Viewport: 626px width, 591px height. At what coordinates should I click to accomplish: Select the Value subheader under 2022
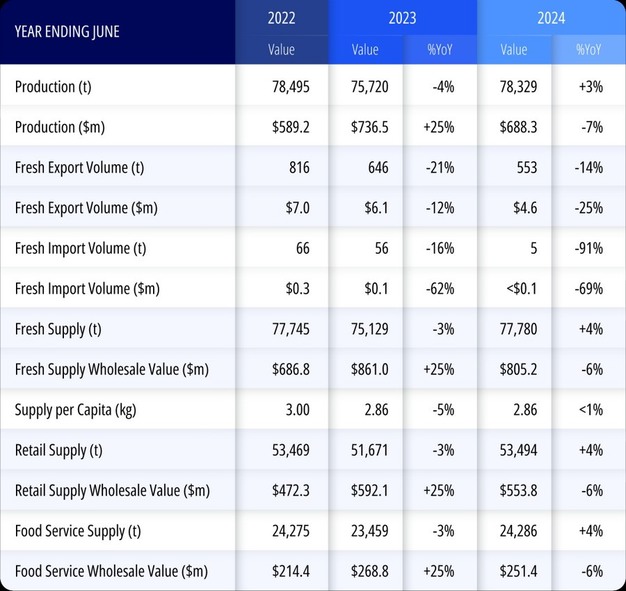(281, 50)
